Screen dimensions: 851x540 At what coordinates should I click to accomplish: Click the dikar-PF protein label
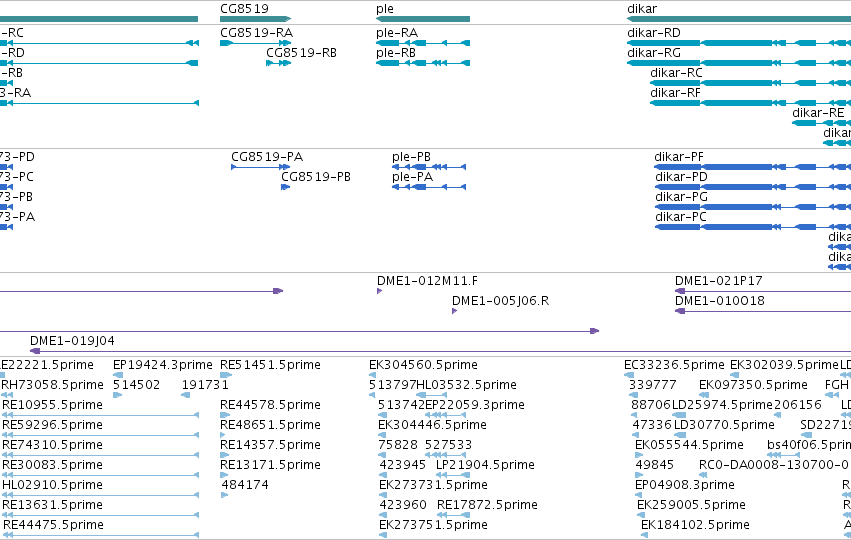point(679,157)
